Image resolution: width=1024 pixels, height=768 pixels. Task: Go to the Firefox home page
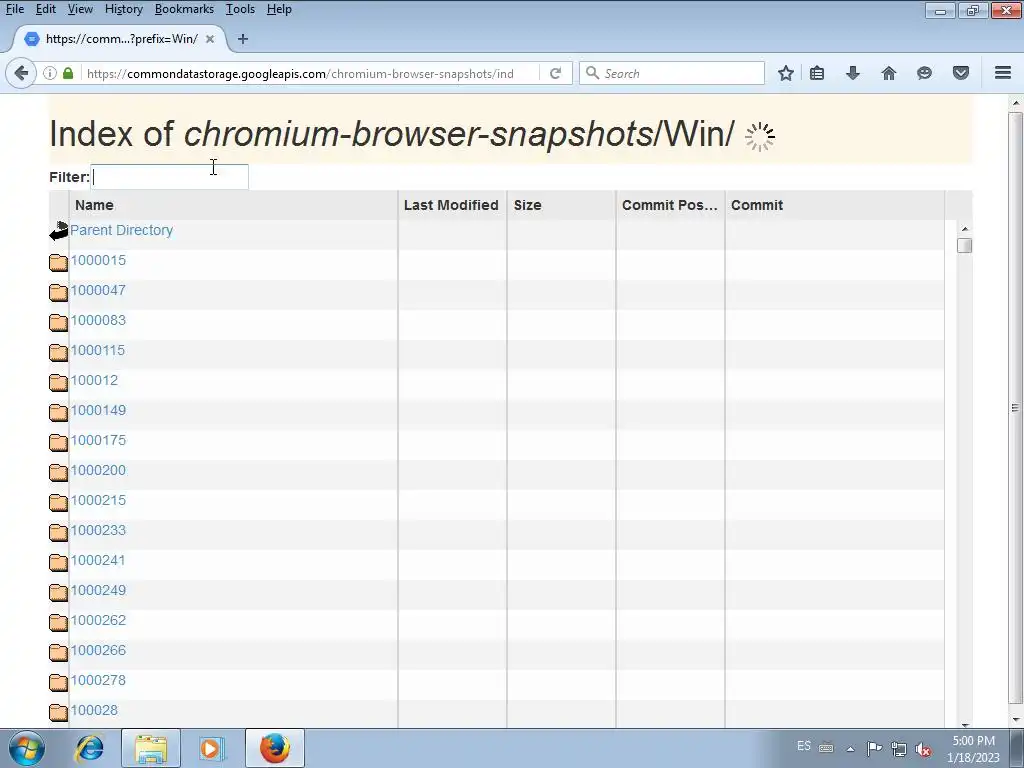pyautogui.click(x=889, y=73)
